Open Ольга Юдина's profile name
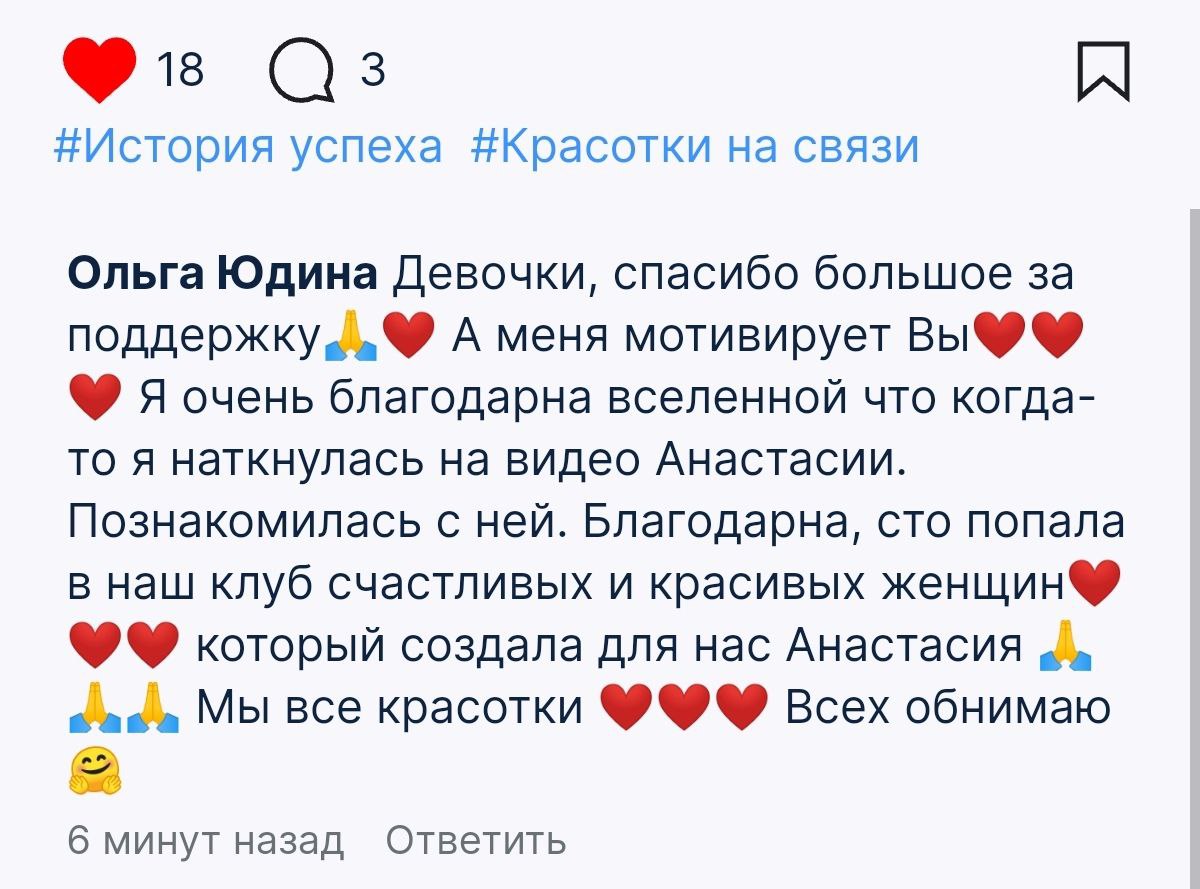This screenshot has height=889, width=1200. pyautogui.click(x=222, y=273)
